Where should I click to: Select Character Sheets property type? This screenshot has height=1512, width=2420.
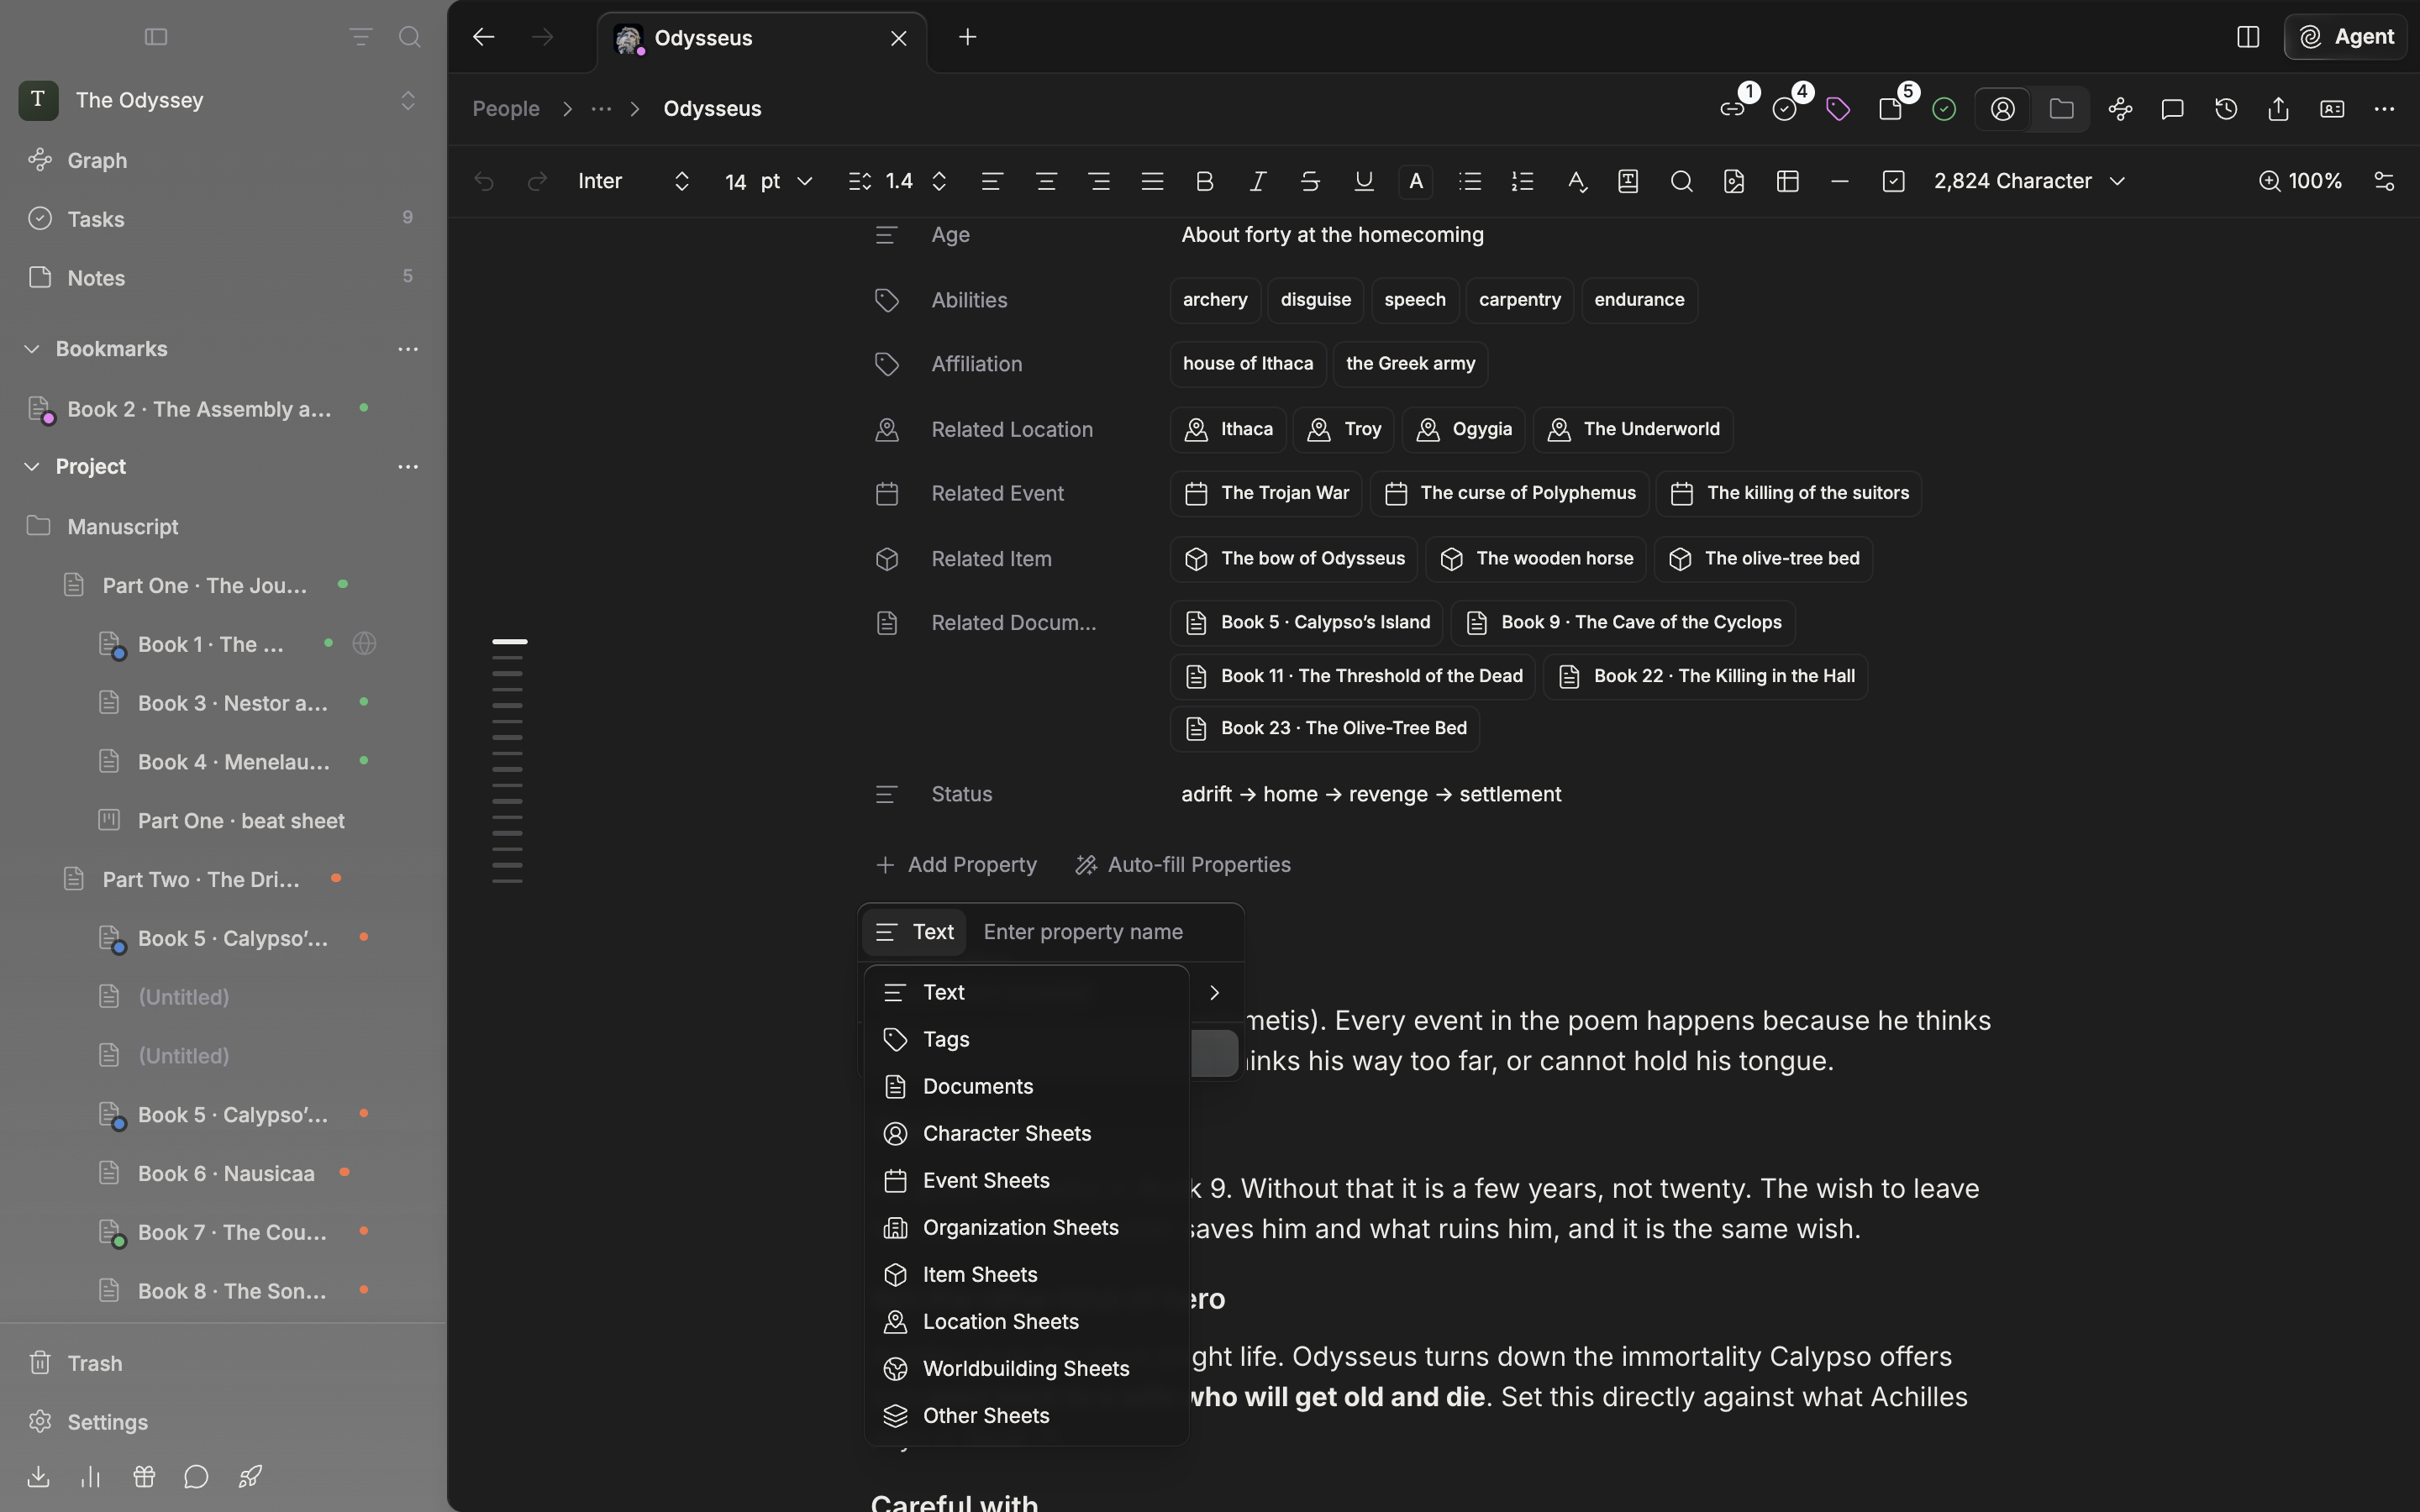pyautogui.click(x=1026, y=1133)
